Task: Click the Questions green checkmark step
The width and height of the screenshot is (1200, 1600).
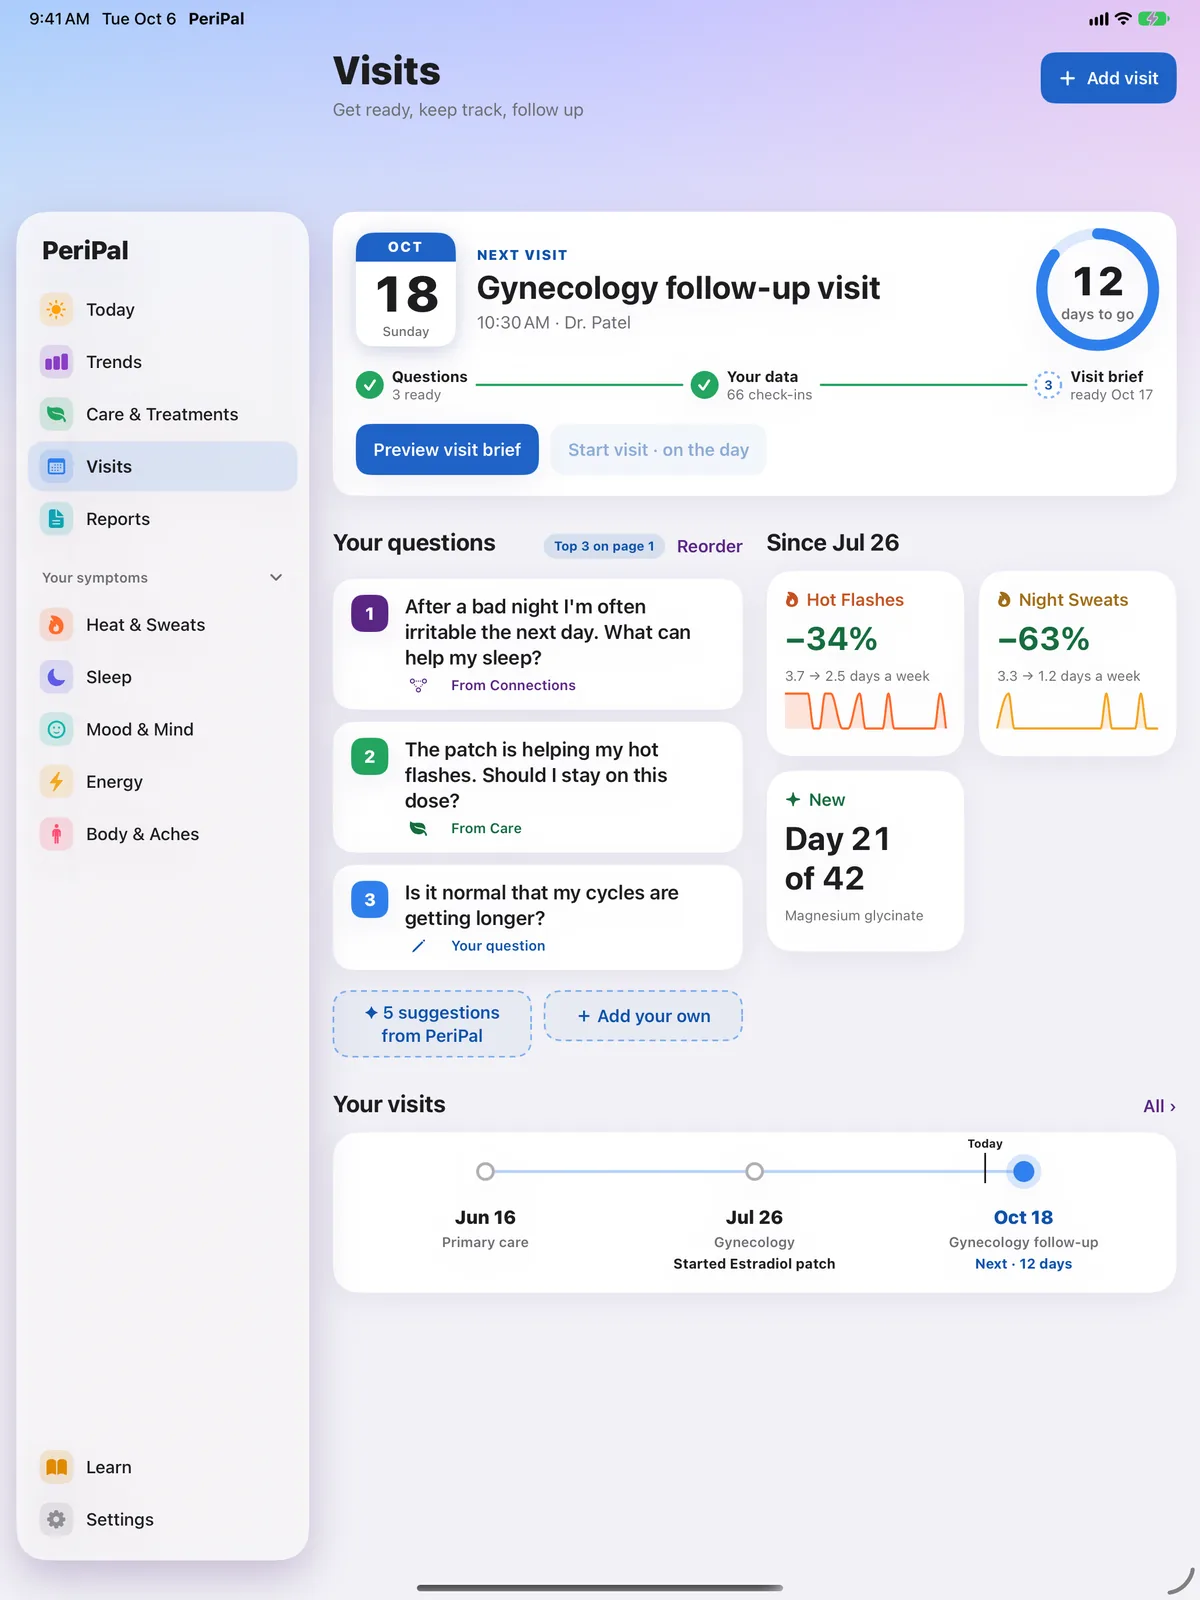Action: 370,385
